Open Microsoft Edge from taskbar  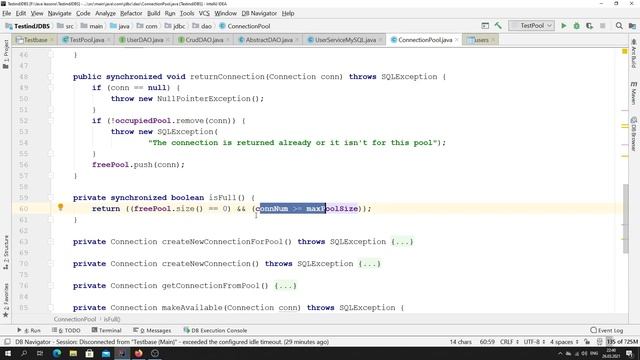(56, 353)
